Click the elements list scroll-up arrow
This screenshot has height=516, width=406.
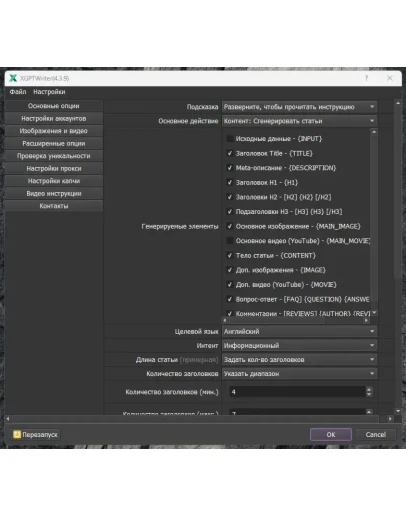coord(374,132)
